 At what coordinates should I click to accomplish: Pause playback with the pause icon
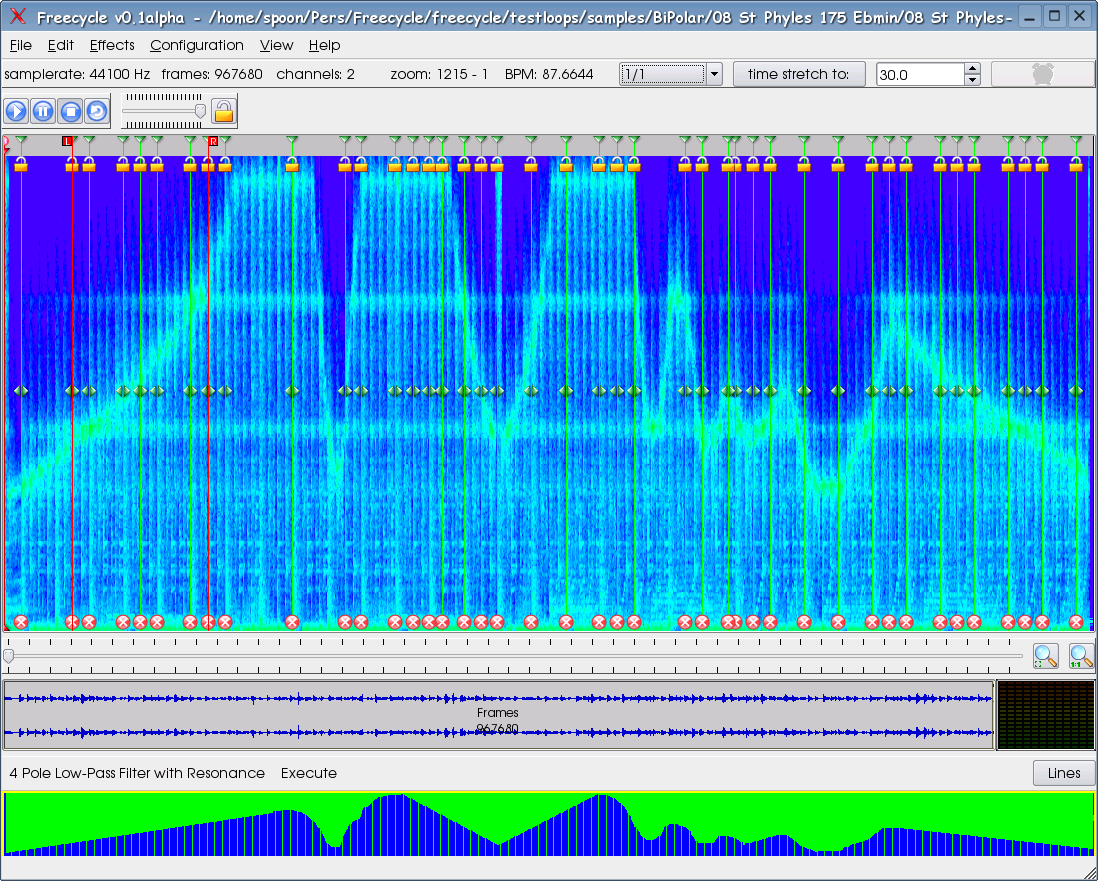point(43,111)
